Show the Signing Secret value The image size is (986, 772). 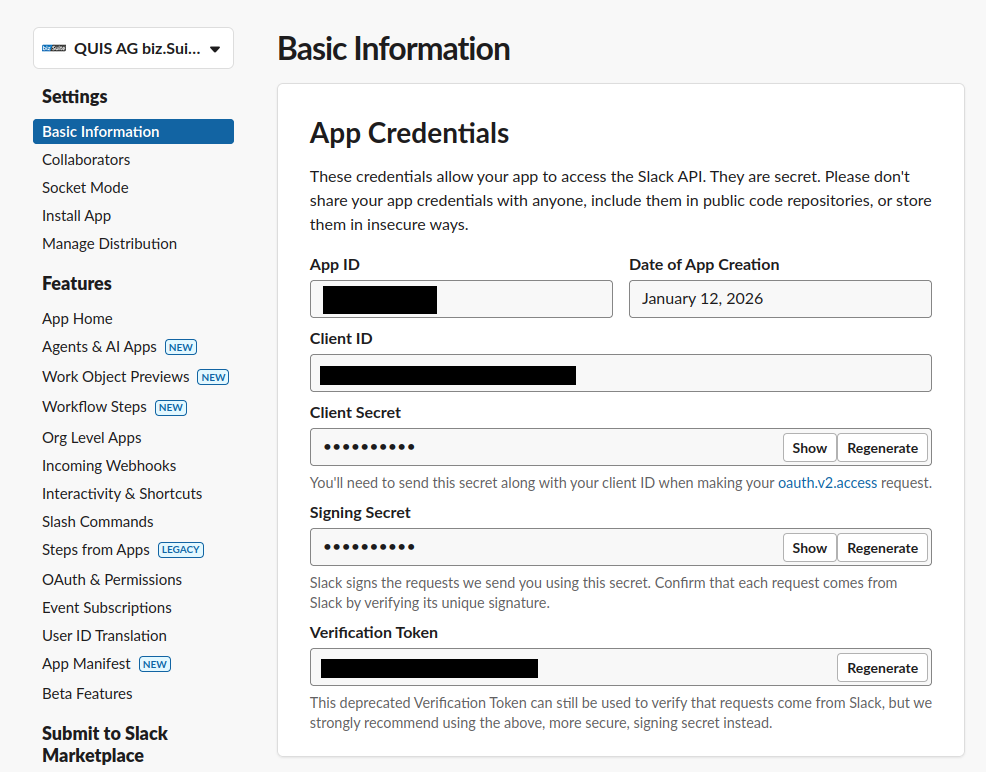[809, 547]
